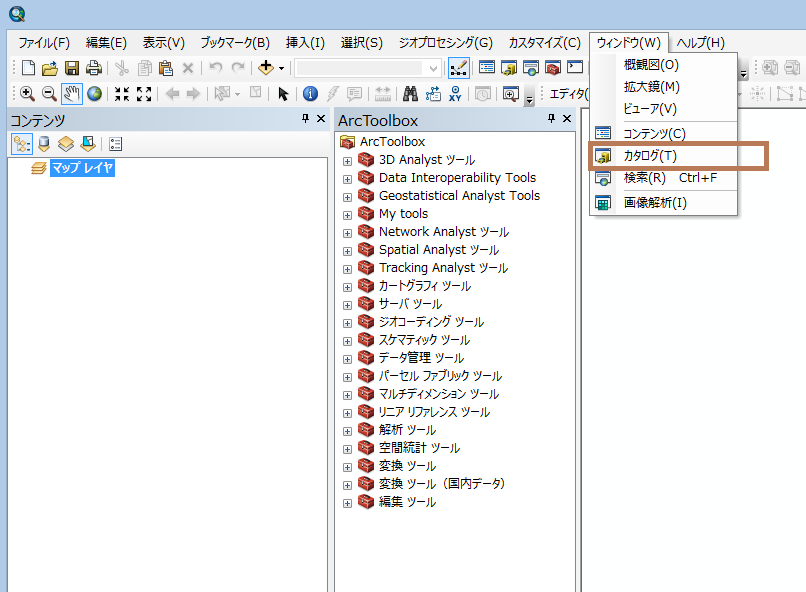Open Add Data dropdown arrow

coord(281,68)
